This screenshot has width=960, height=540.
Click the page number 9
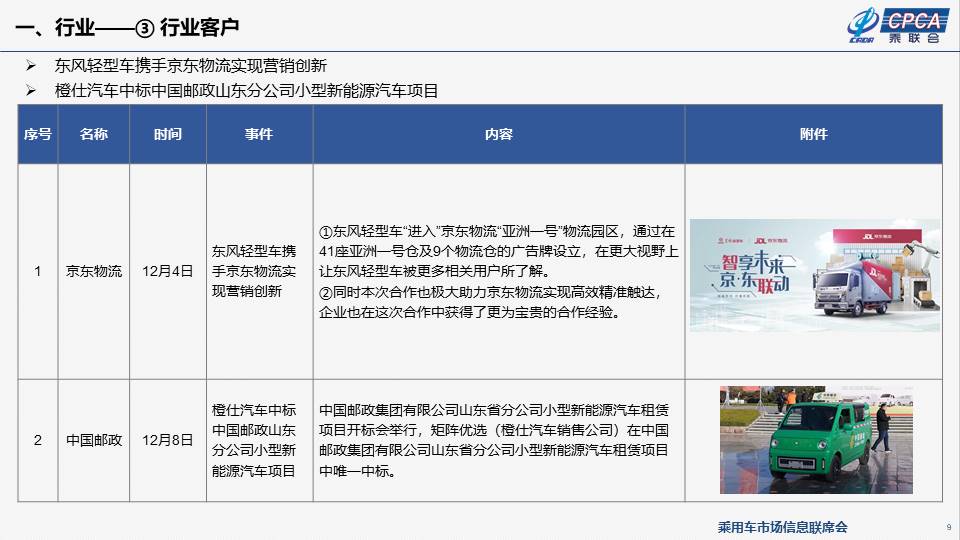(949, 527)
